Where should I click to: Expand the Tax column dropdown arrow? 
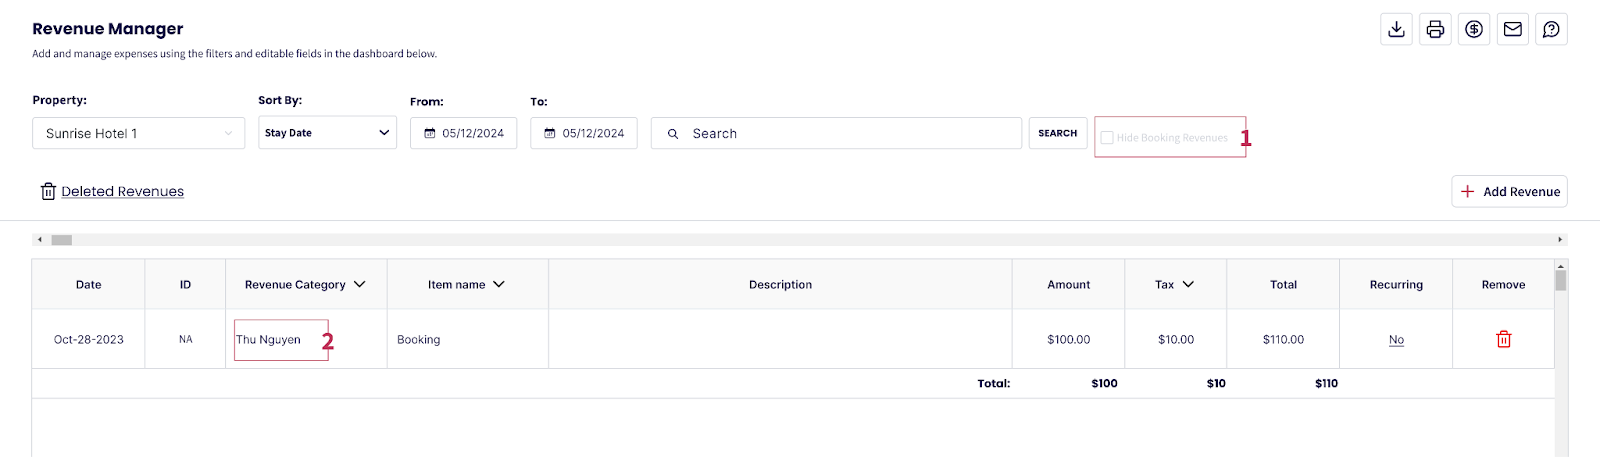tap(1188, 285)
